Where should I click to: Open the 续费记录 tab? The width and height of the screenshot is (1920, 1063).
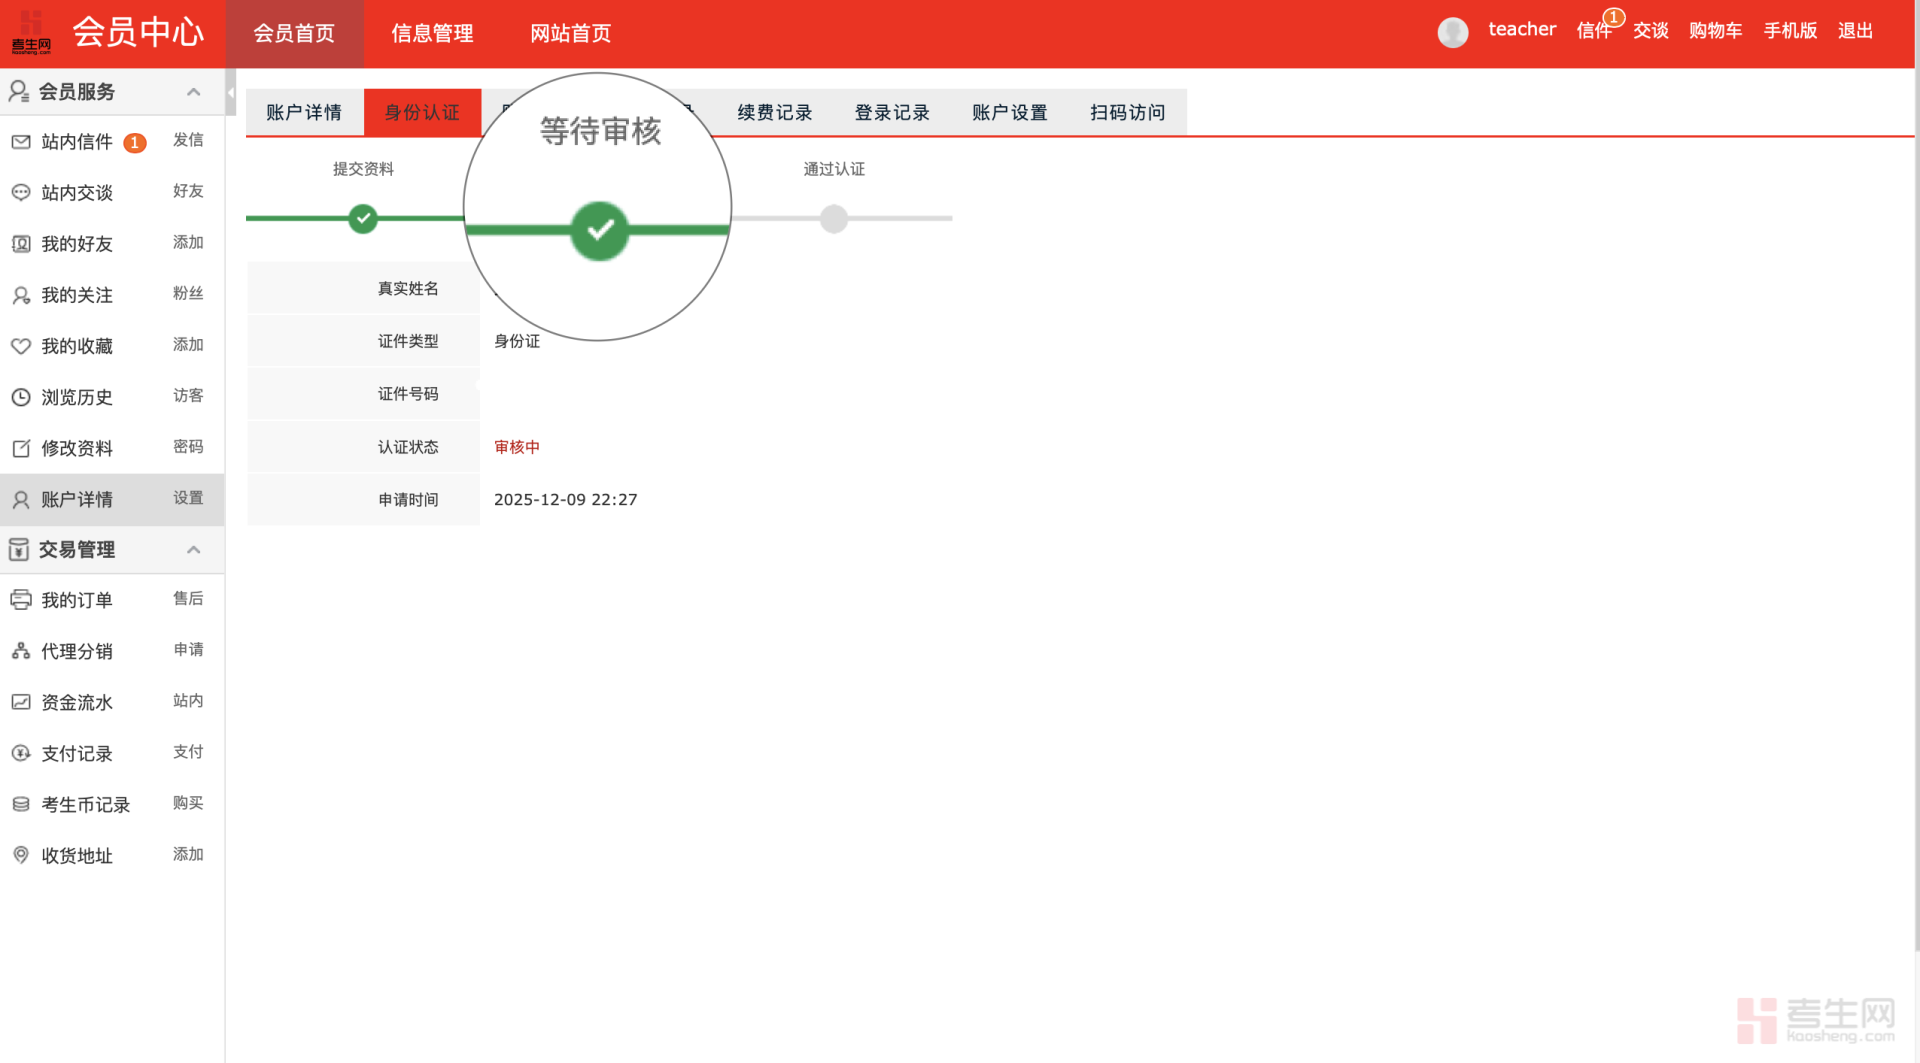coord(774,113)
